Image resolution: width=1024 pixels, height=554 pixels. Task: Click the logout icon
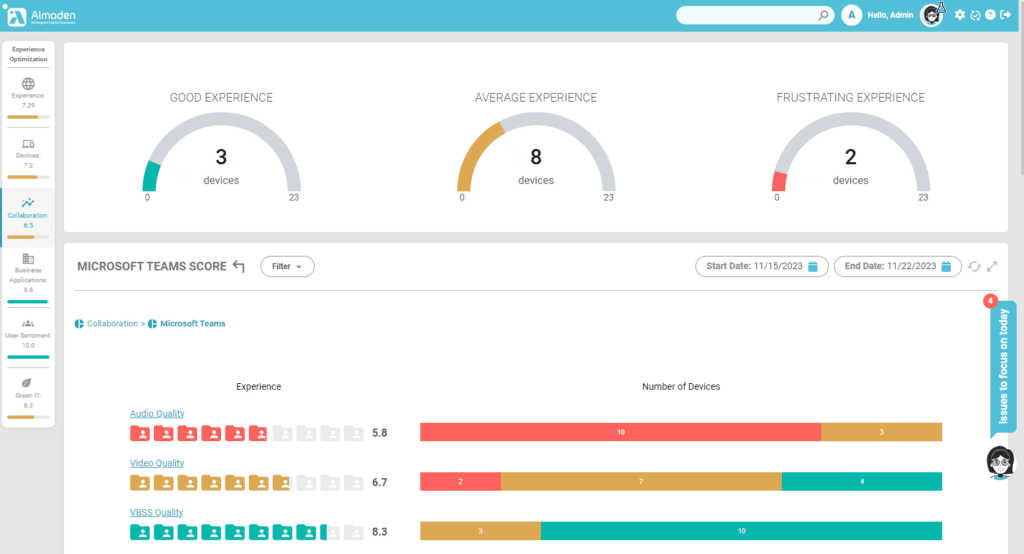tap(1006, 14)
